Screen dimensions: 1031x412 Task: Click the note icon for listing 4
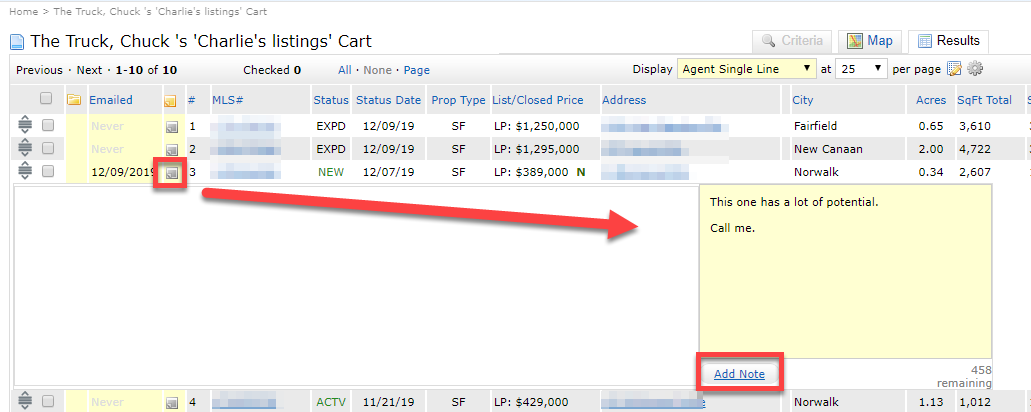click(171, 402)
